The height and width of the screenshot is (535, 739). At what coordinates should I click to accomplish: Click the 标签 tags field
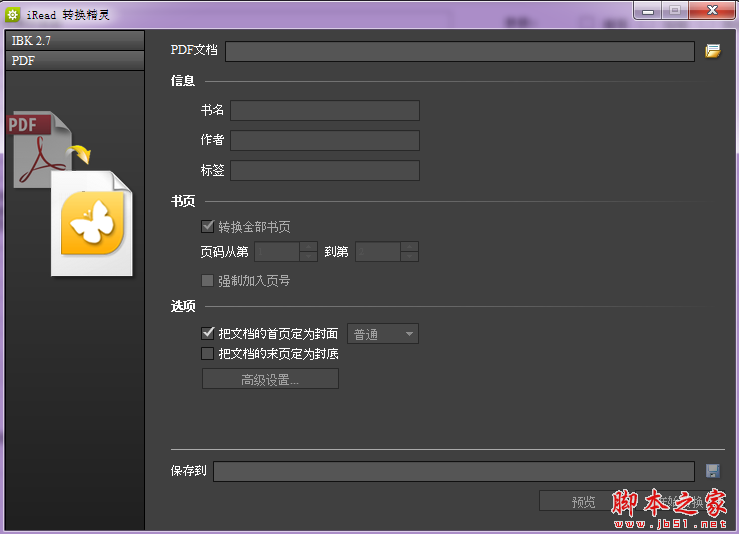point(325,171)
